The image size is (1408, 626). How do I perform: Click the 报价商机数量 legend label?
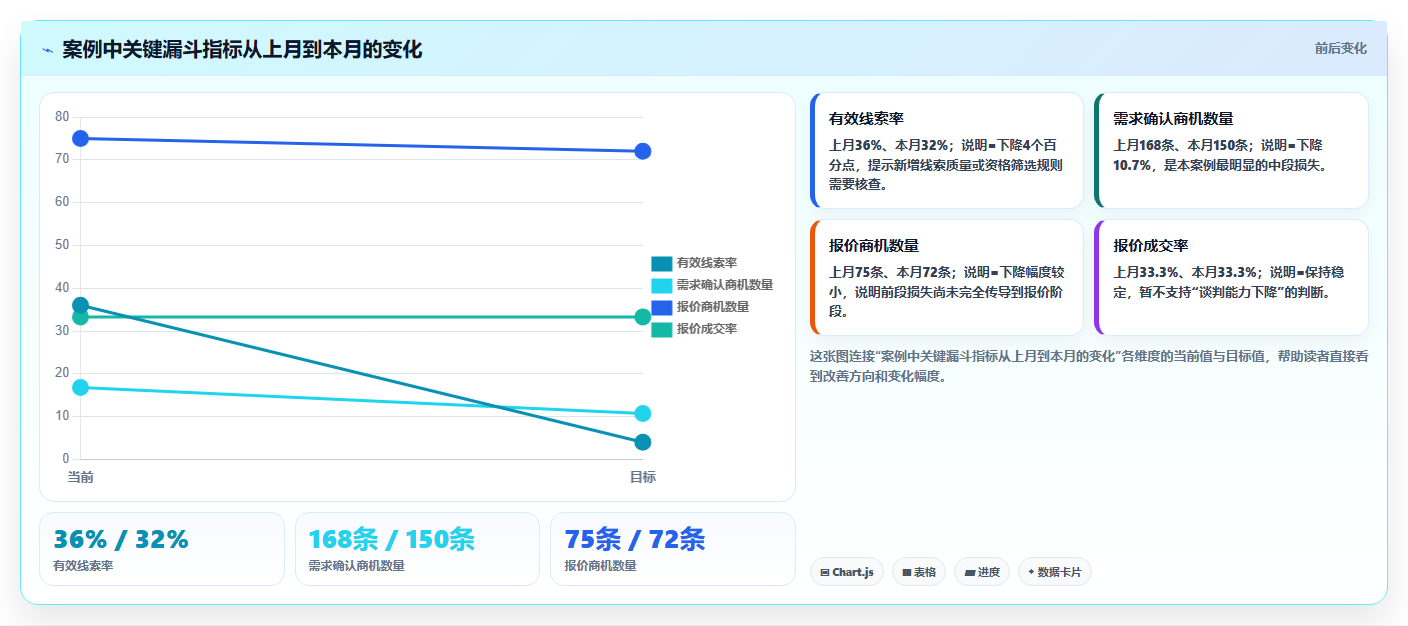coord(713,307)
